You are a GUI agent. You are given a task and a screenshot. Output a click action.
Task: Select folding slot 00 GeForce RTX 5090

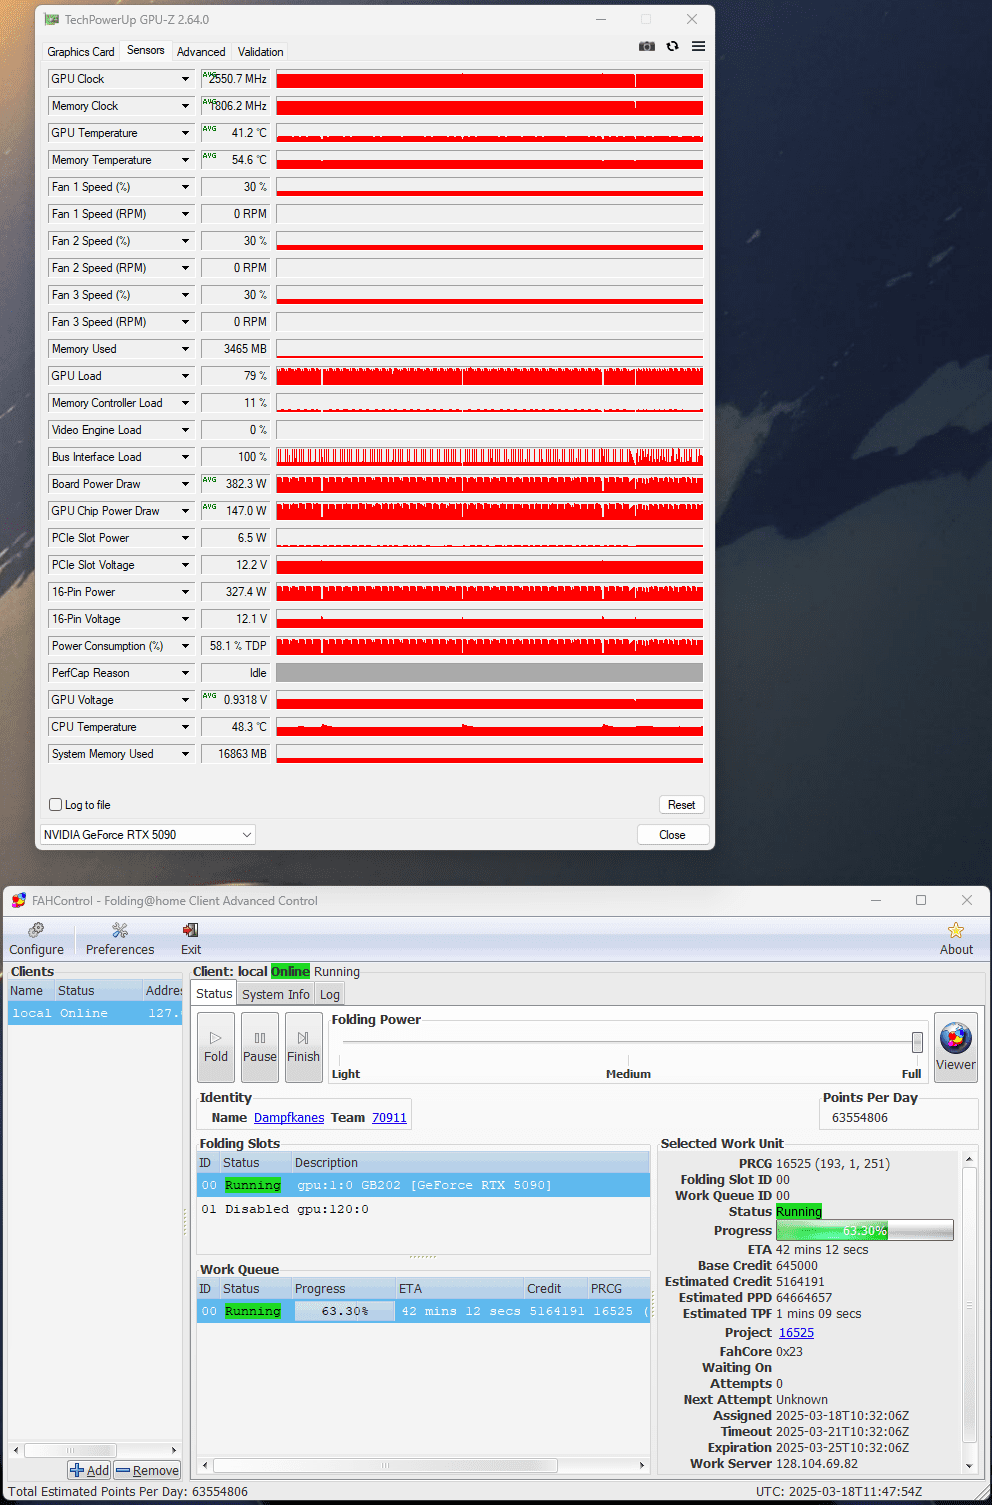[x=424, y=1185]
